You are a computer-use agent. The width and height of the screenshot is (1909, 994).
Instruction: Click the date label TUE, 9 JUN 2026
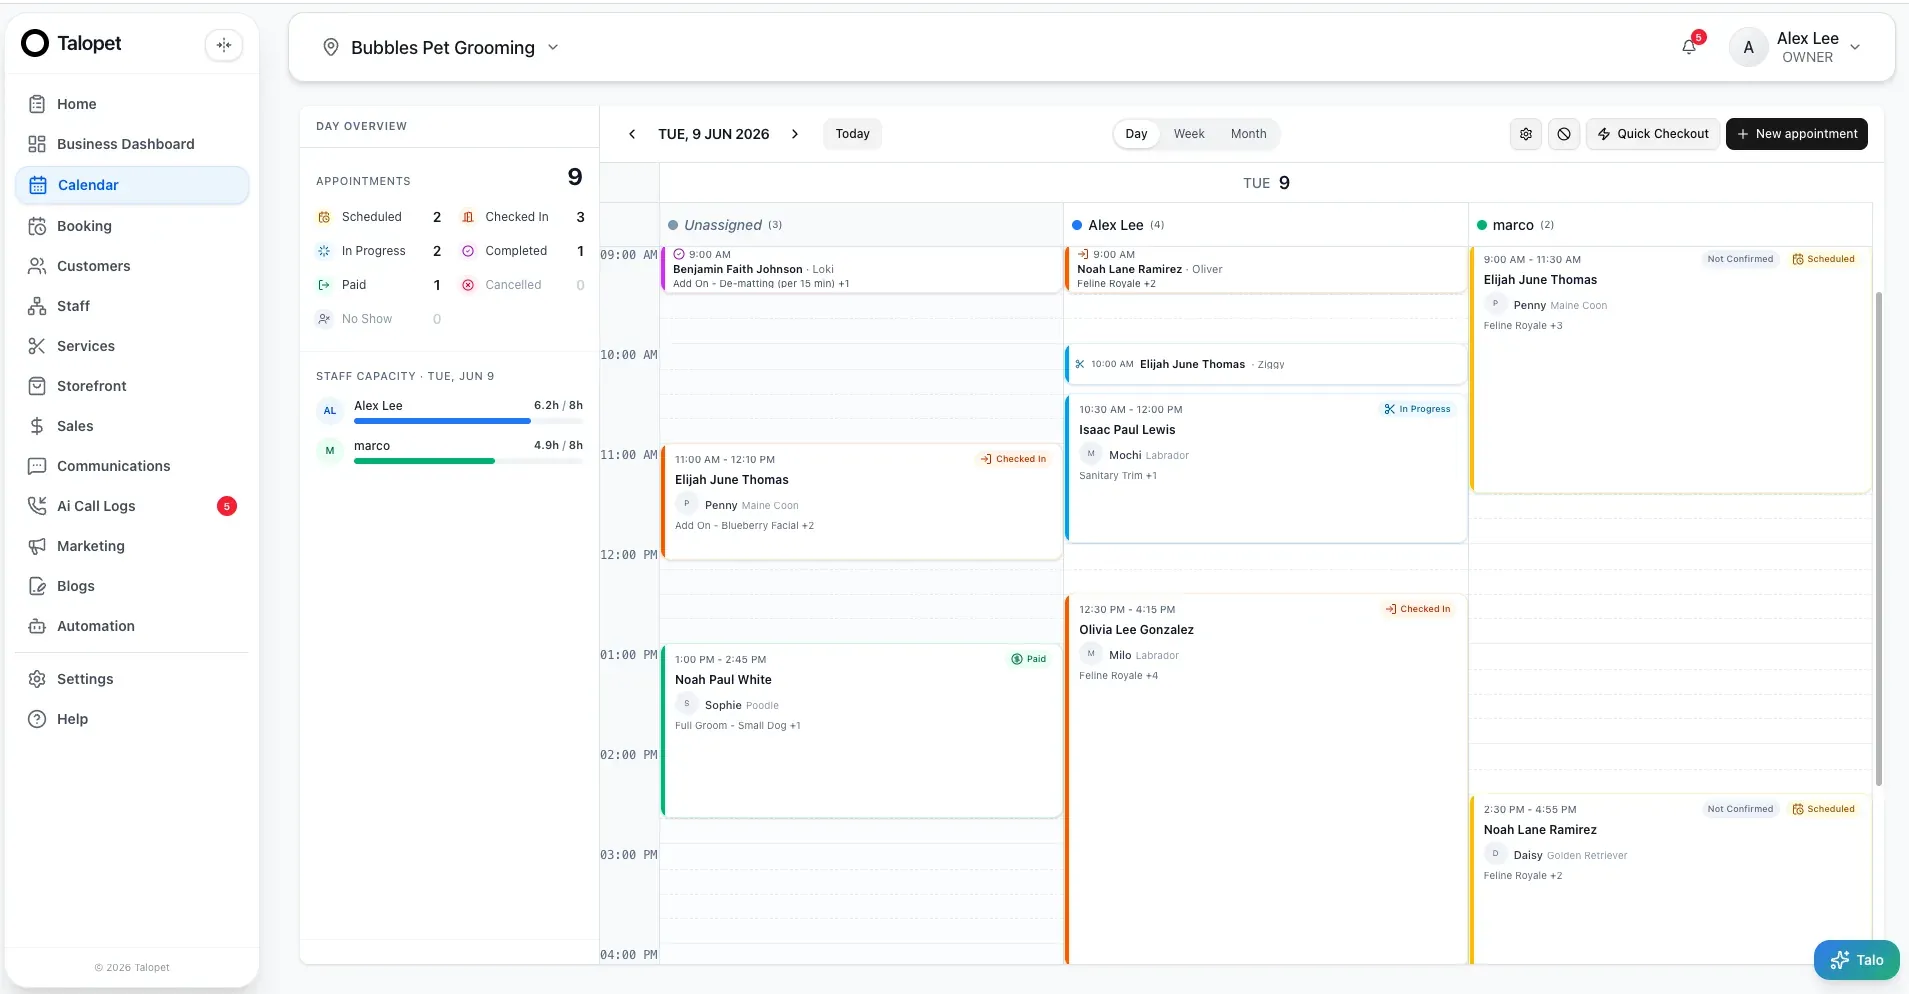[x=713, y=134]
